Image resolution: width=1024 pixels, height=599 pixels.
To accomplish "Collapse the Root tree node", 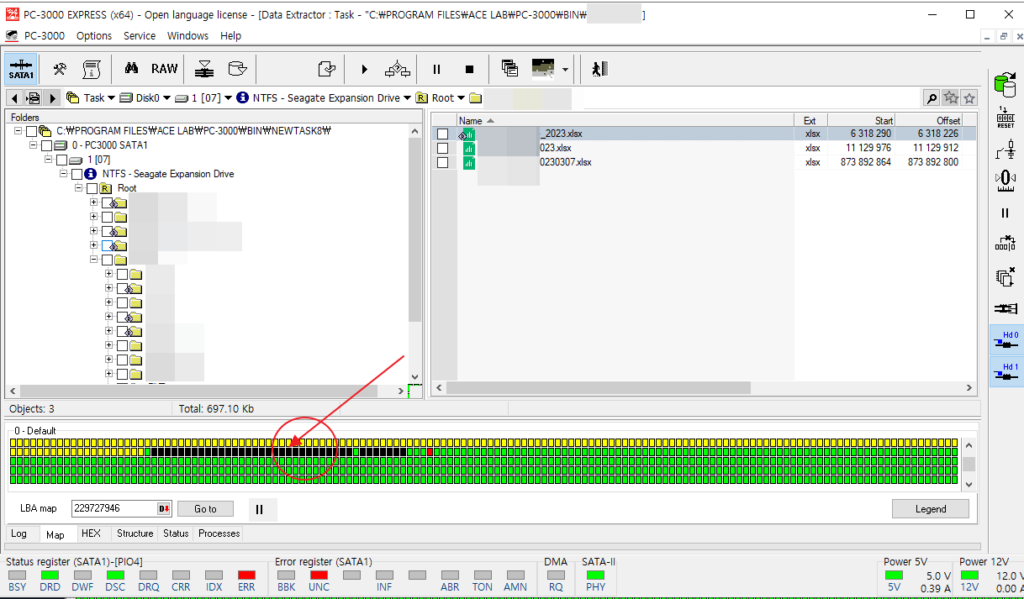I will click(79, 188).
